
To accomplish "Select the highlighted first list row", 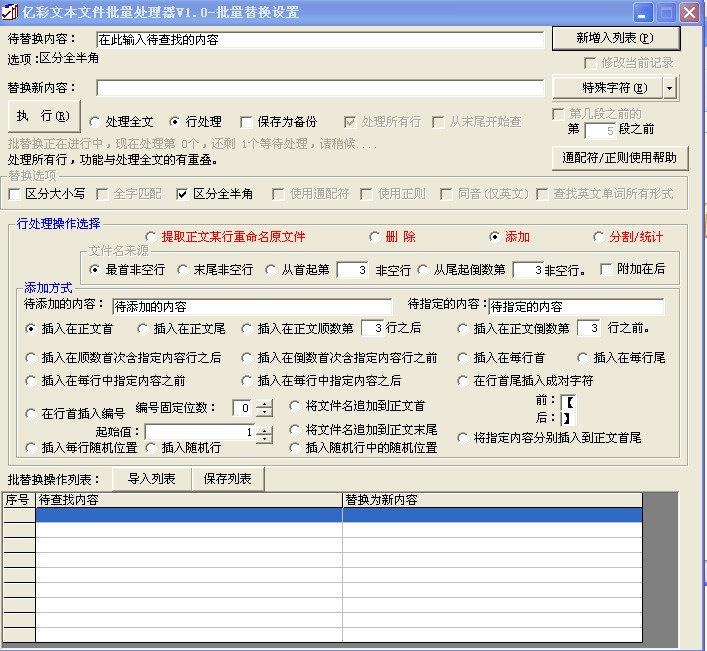I will click(x=339, y=515).
